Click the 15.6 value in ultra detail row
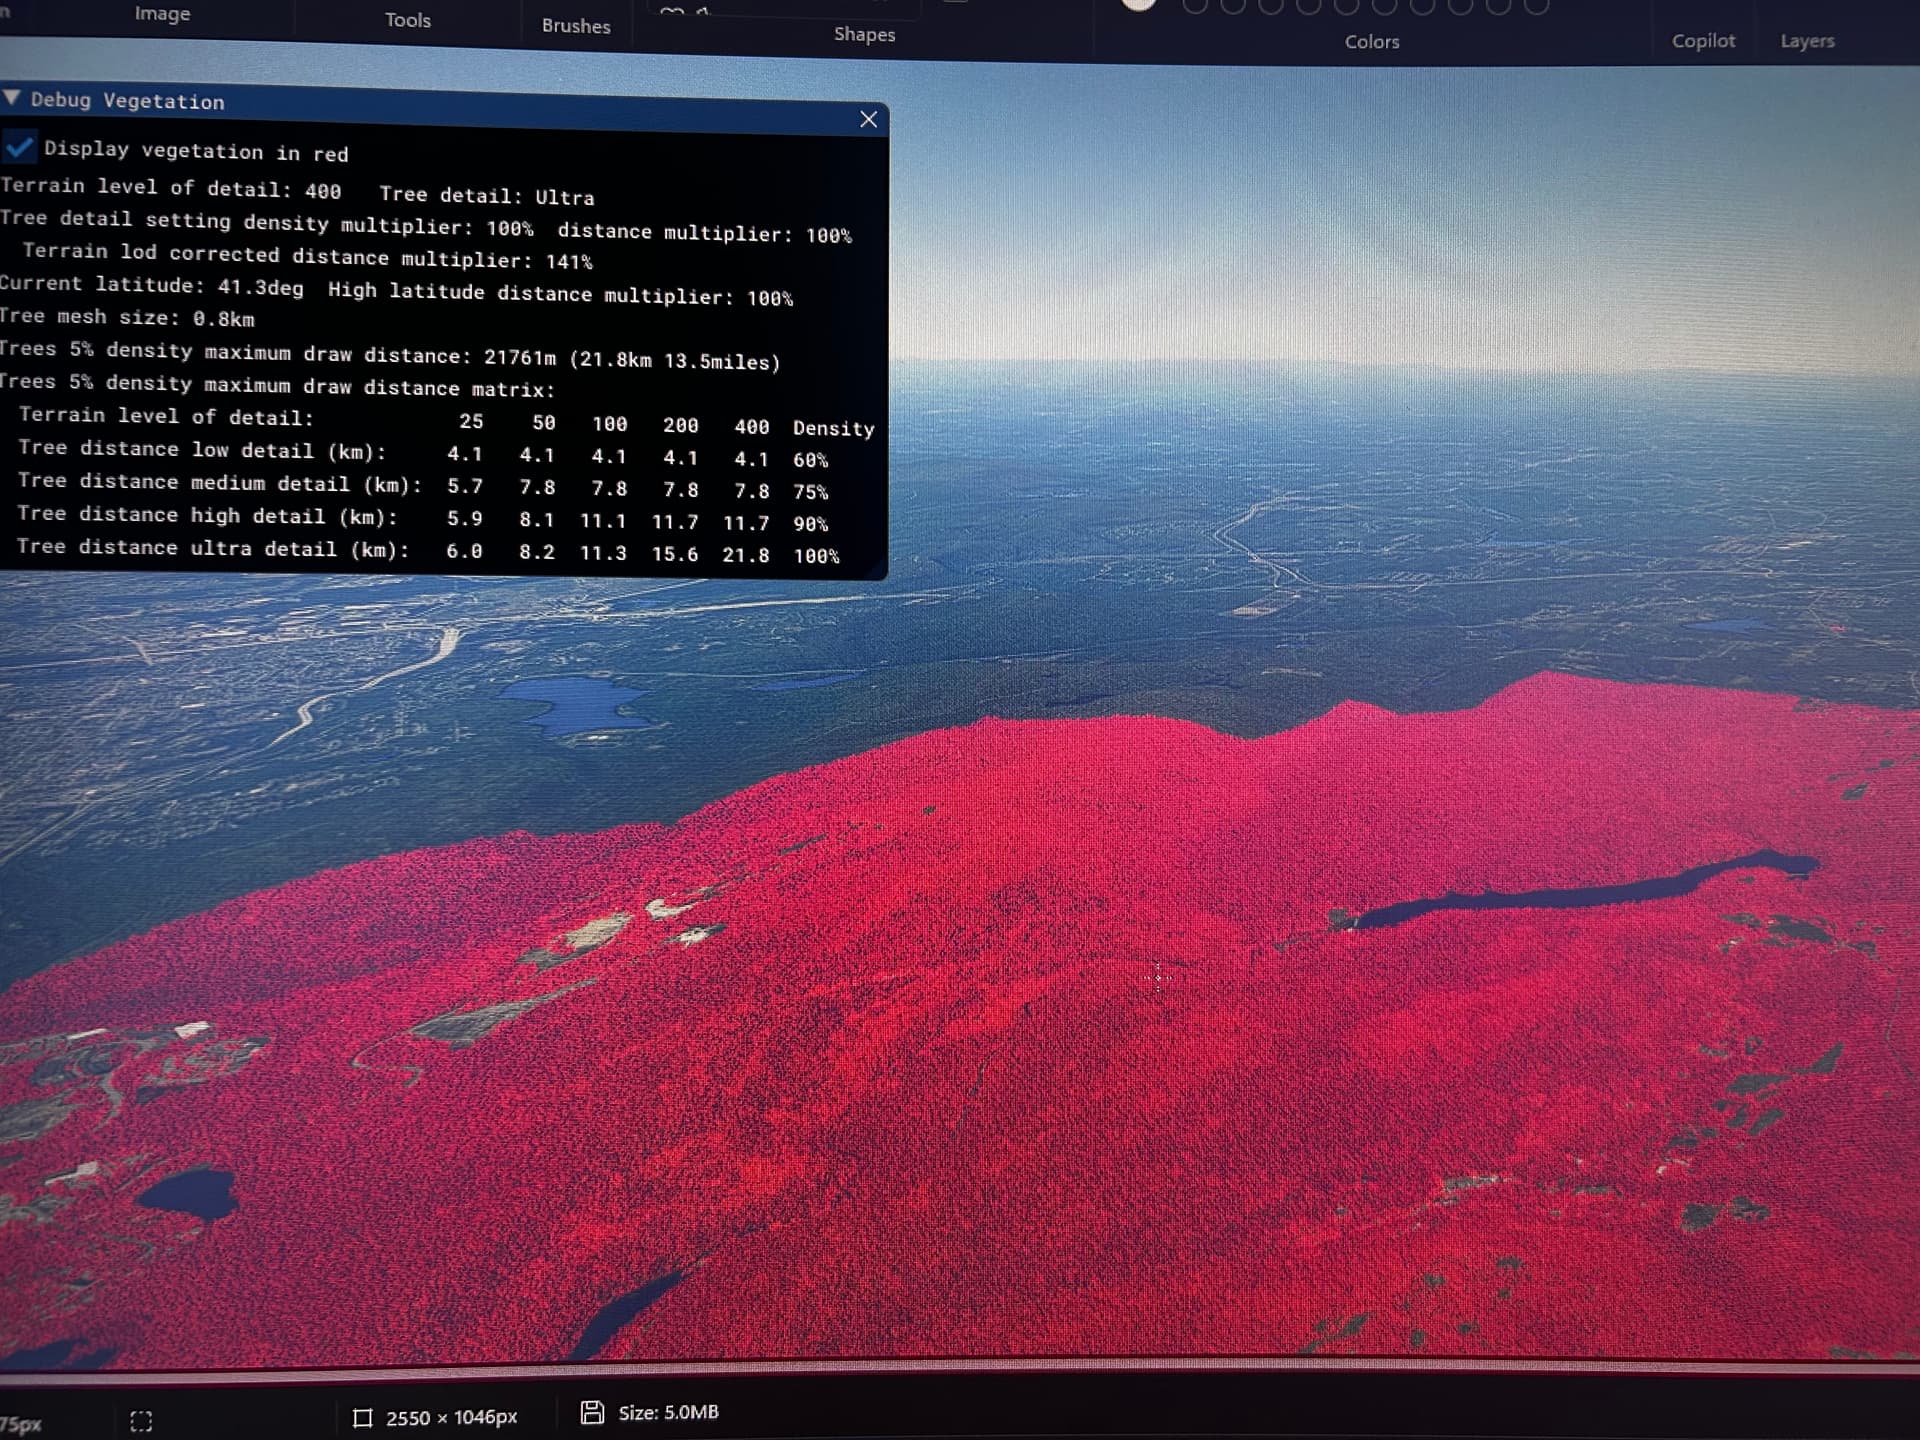This screenshot has width=1920, height=1440. point(675,554)
